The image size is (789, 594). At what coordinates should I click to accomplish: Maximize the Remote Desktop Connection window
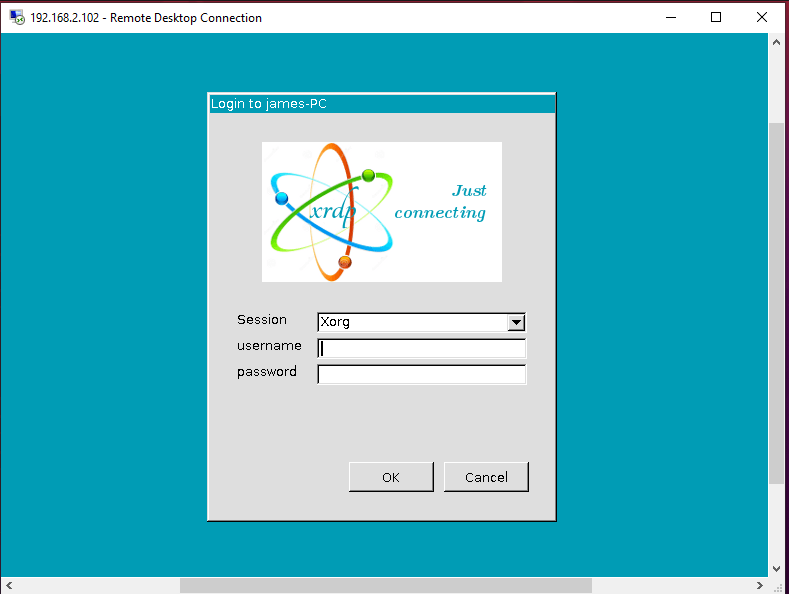[x=716, y=17]
